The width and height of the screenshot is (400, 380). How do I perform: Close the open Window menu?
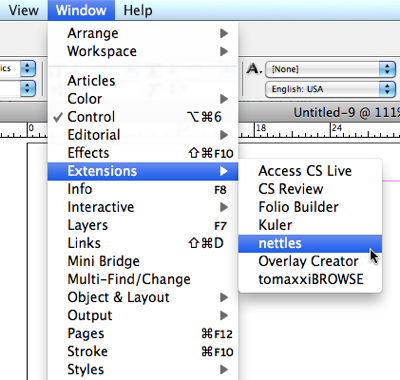pos(81,10)
